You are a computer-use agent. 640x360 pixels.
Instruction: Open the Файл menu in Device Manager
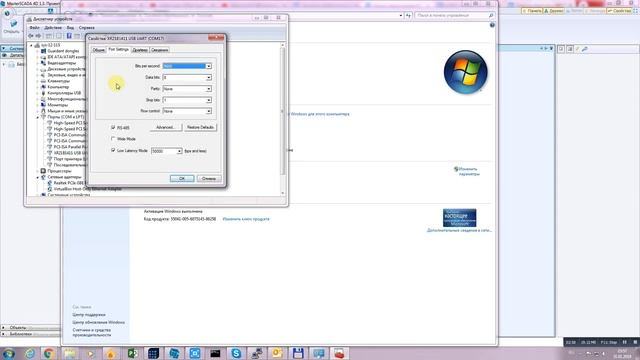pos(34,28)
